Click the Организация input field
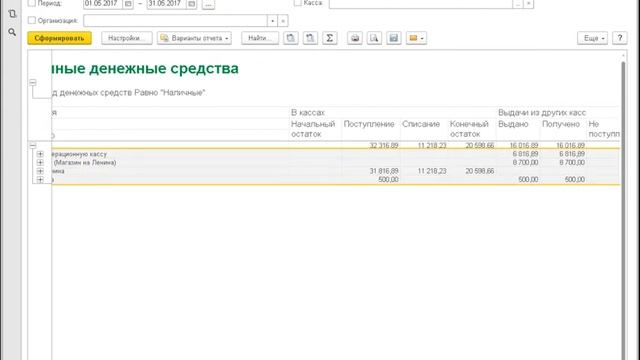 176,20
